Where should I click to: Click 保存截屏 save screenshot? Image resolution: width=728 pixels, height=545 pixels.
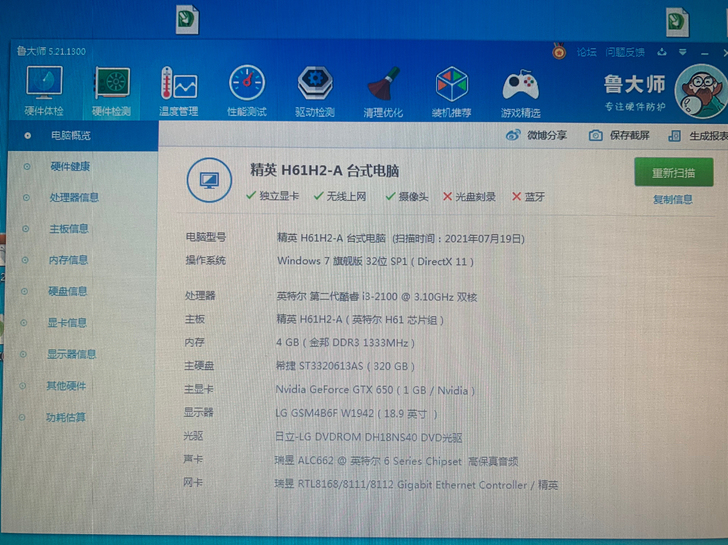pos(619,135)
